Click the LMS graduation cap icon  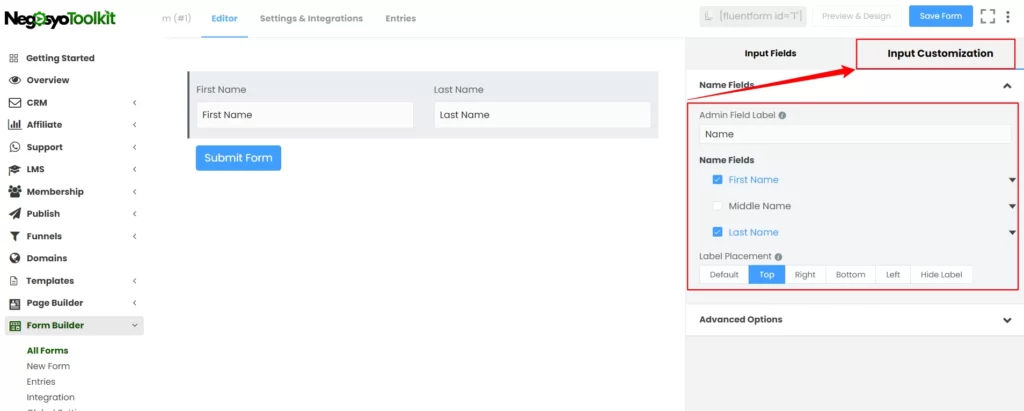(x=14, y=169)
